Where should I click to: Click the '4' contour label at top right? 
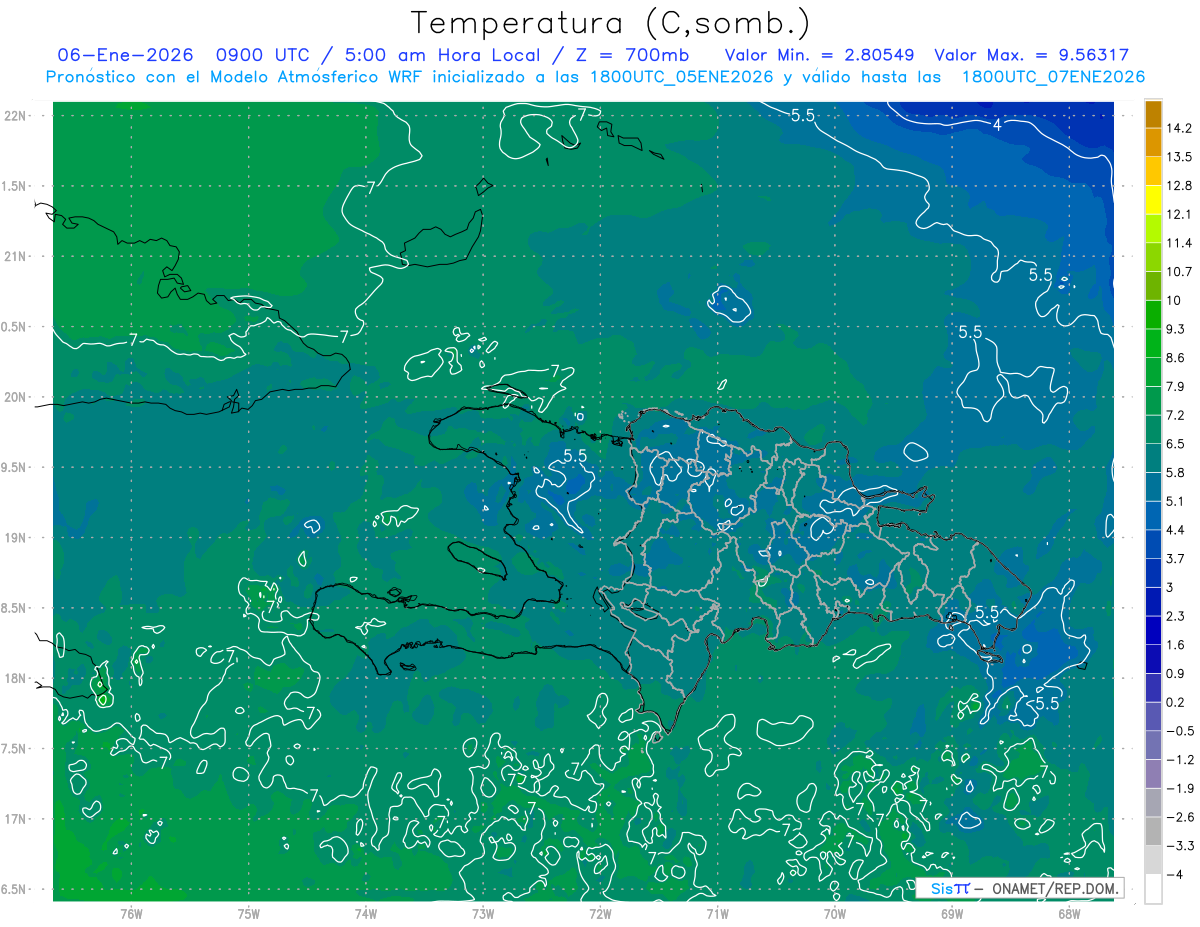pyautogui.click(x=997, y=125)
